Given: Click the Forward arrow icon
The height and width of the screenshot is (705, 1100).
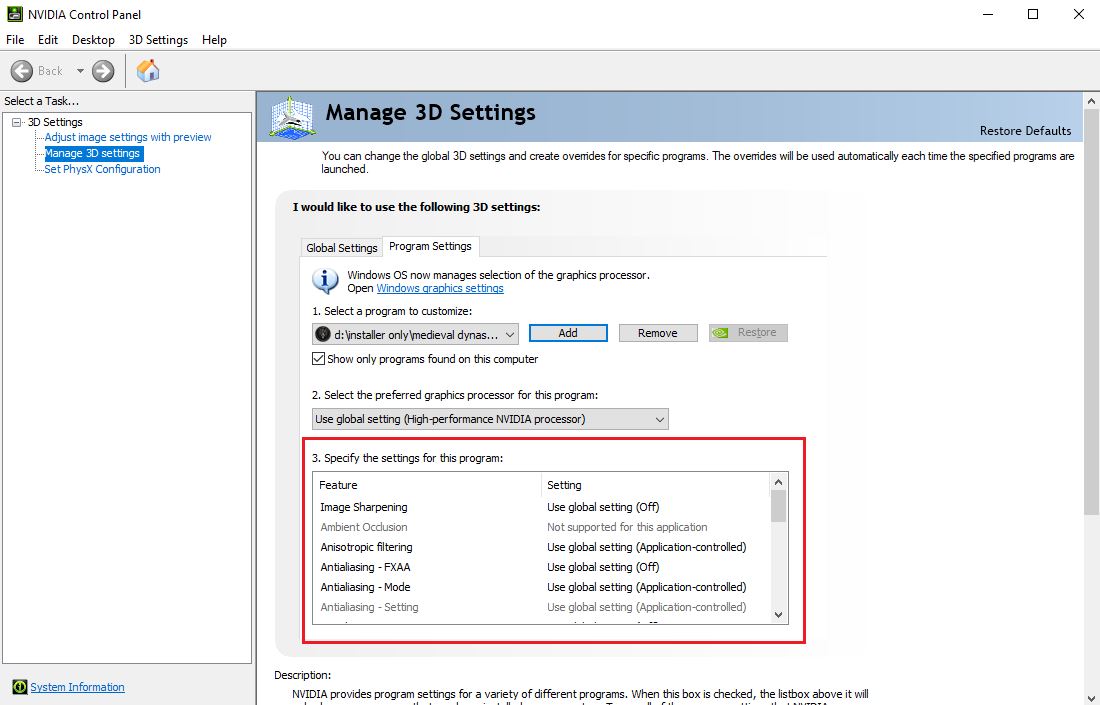Looking at the screenshot, I should coord(103,71).
